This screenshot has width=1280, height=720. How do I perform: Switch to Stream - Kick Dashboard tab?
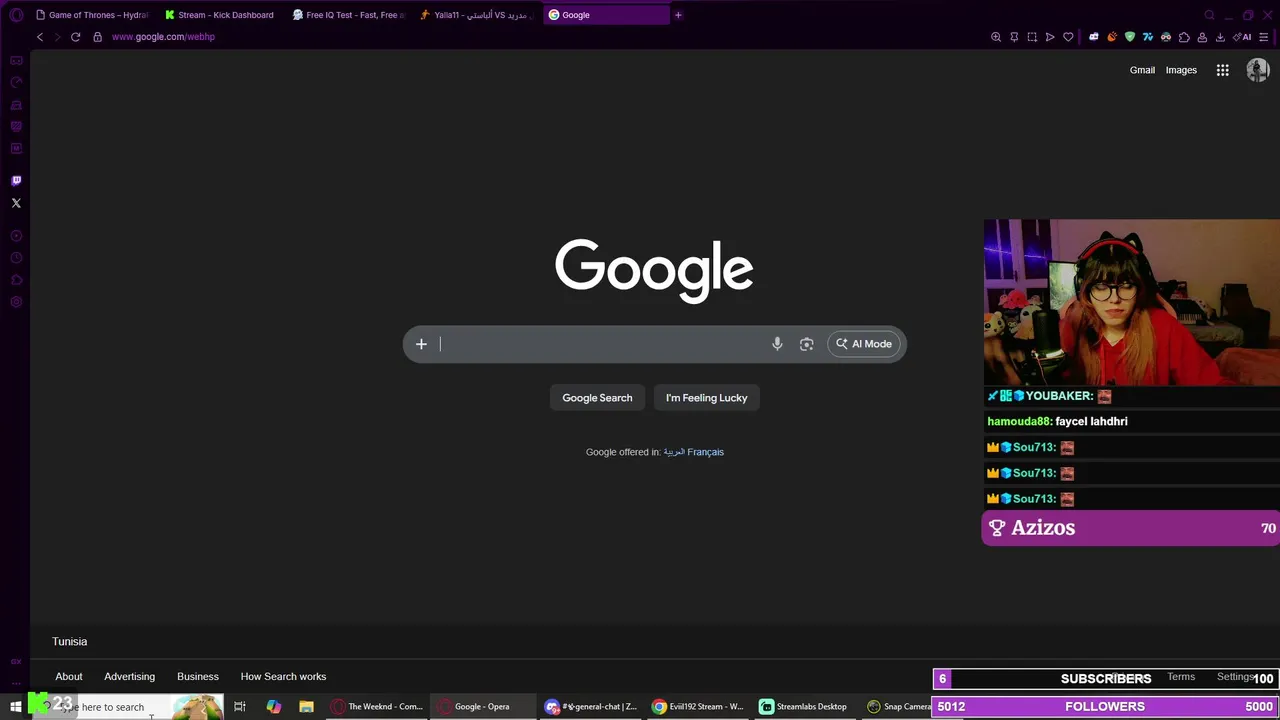(x=220, y=15)
